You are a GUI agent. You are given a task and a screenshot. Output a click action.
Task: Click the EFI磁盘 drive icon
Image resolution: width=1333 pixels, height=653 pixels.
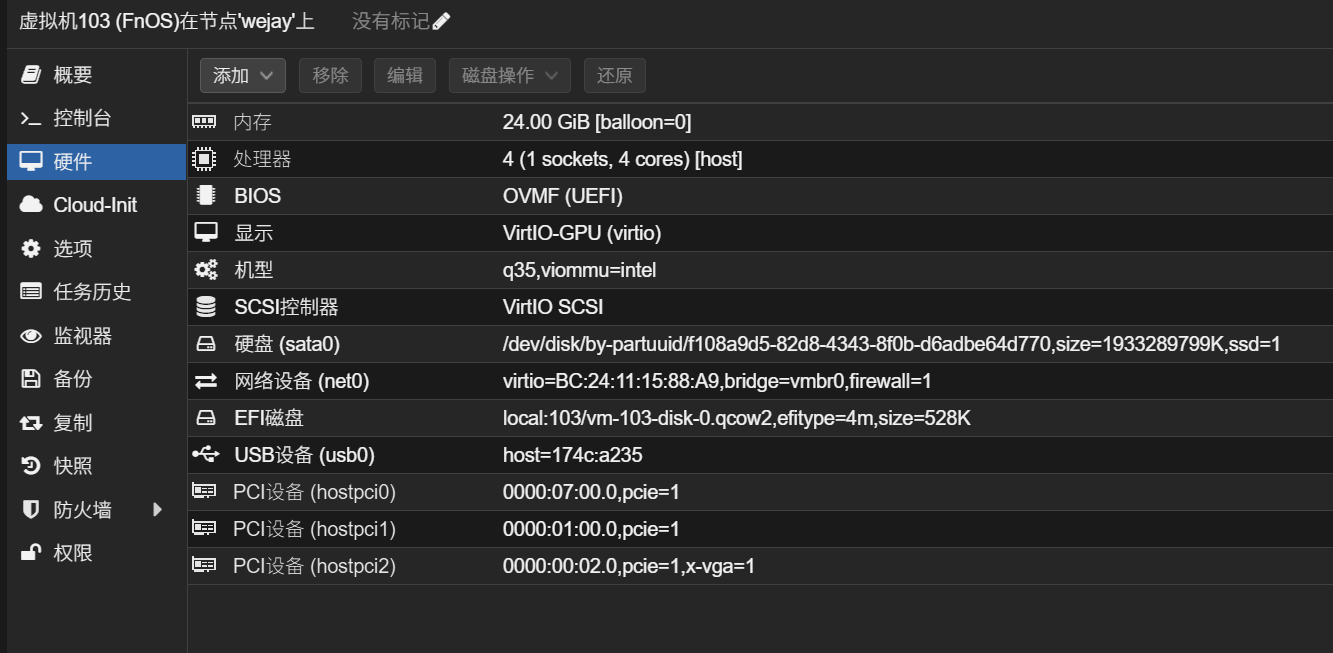[x=205, y=418]
